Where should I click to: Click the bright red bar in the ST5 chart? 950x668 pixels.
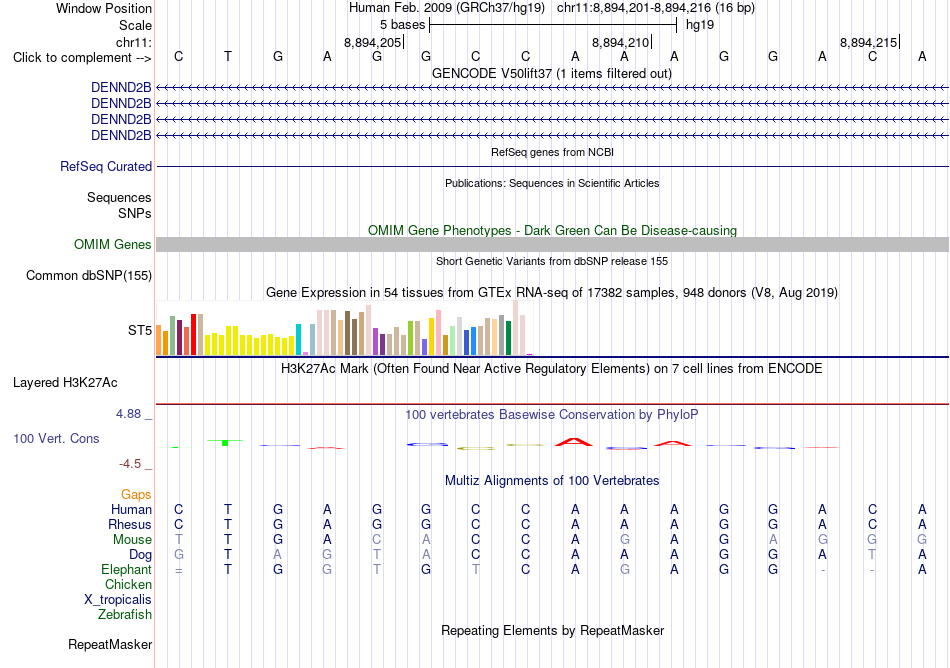(193, 334)
